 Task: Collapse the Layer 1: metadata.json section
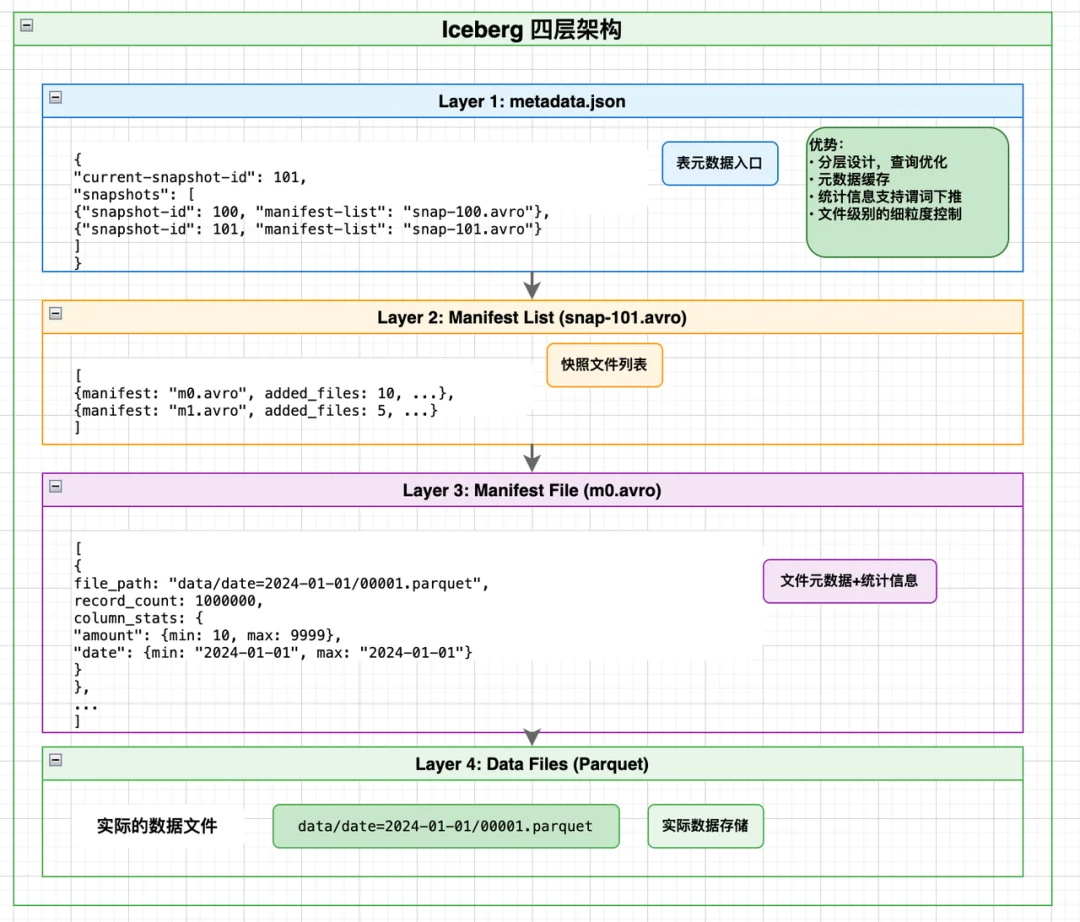point(55,99)
